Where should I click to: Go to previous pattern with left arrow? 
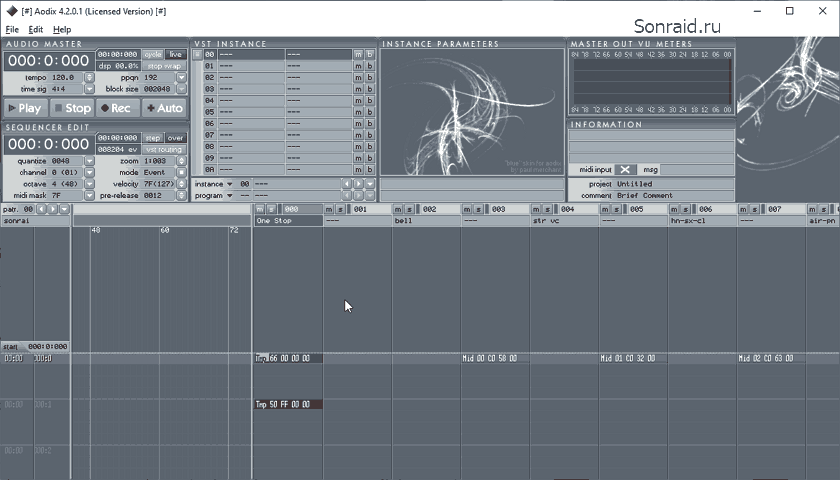41,209
